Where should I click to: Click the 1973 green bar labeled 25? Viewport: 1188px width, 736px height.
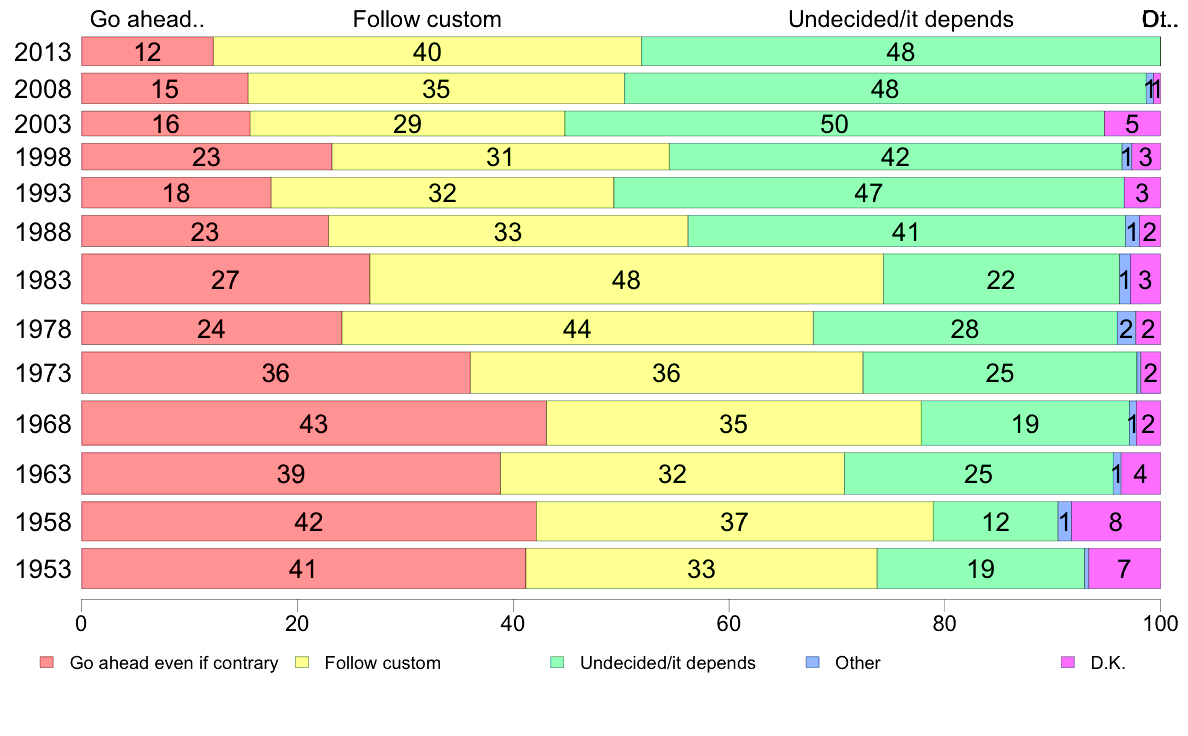click(x=999, y=373)
